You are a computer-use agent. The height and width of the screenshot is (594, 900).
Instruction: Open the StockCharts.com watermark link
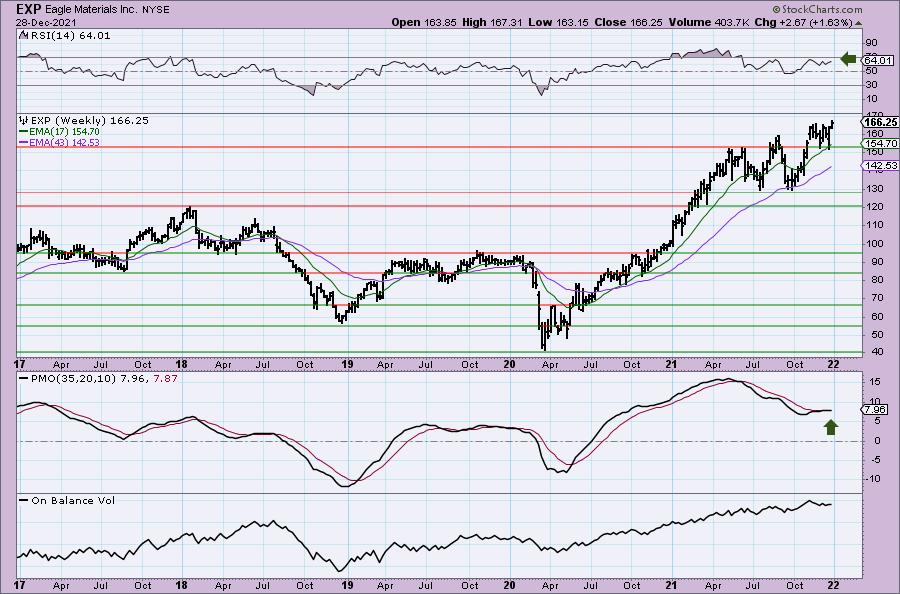coord(817,9)
